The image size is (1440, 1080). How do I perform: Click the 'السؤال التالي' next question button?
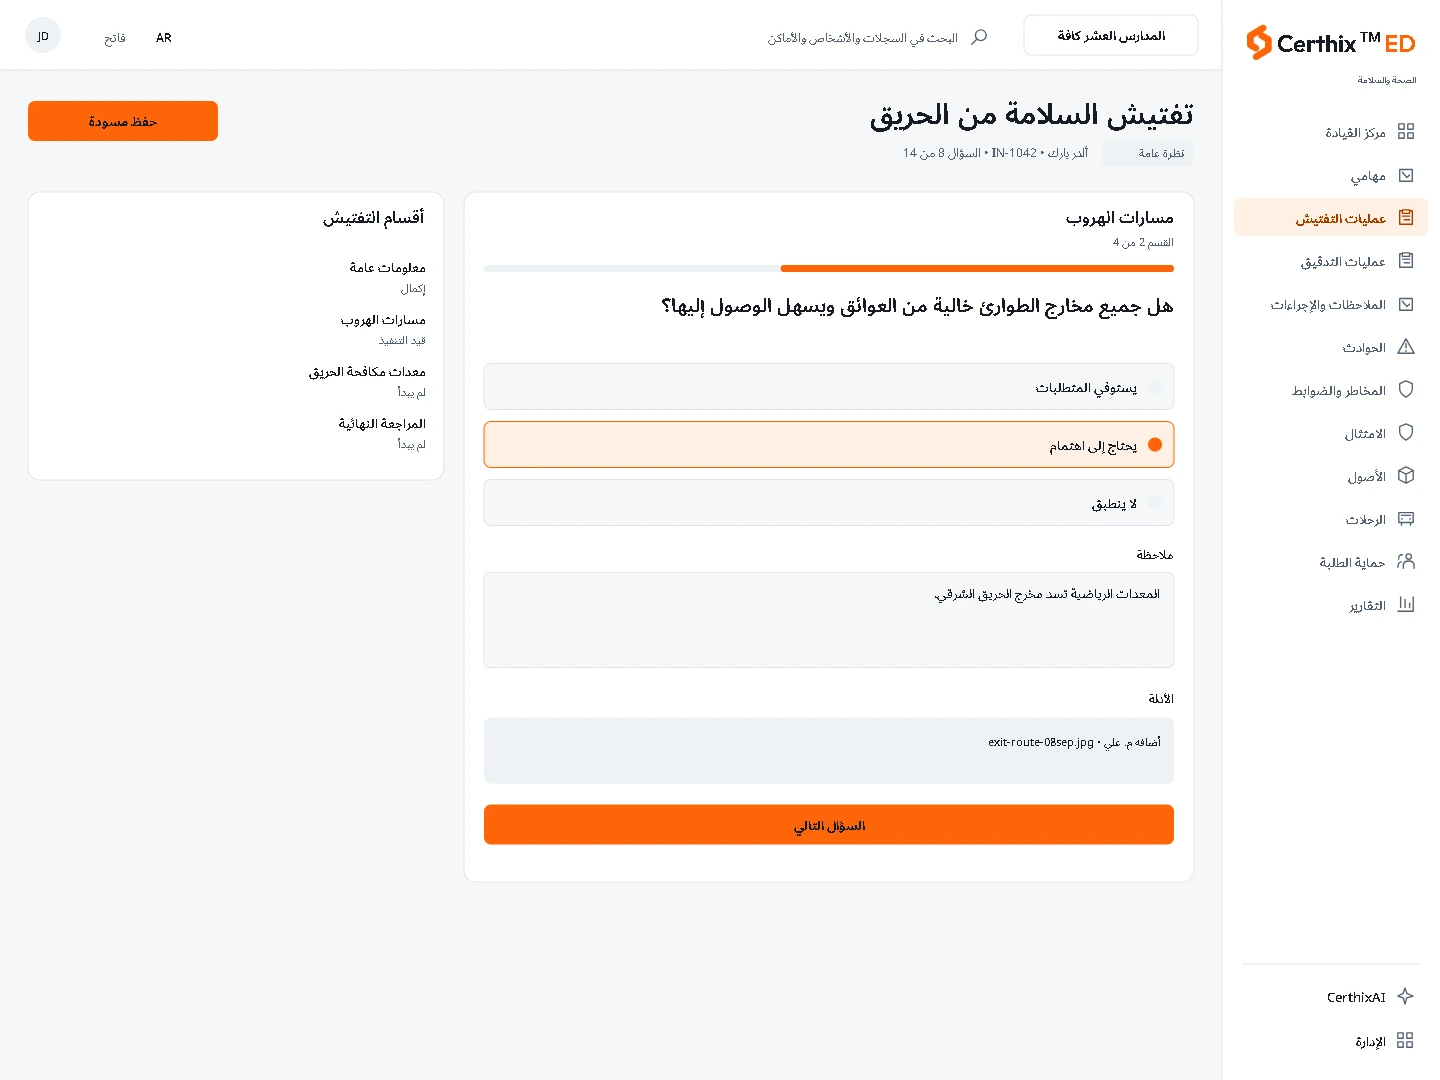829,825
